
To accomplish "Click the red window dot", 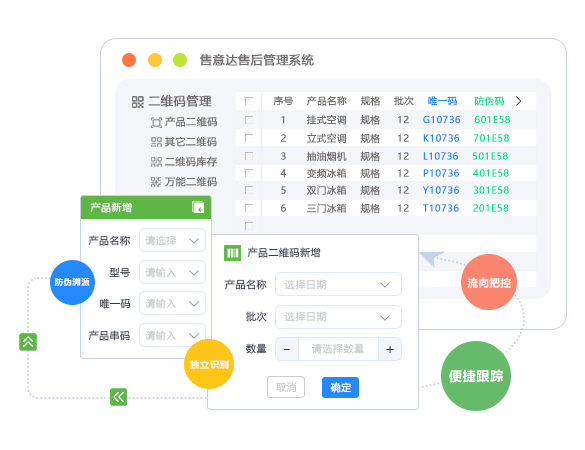I will [x=129, y=60].
